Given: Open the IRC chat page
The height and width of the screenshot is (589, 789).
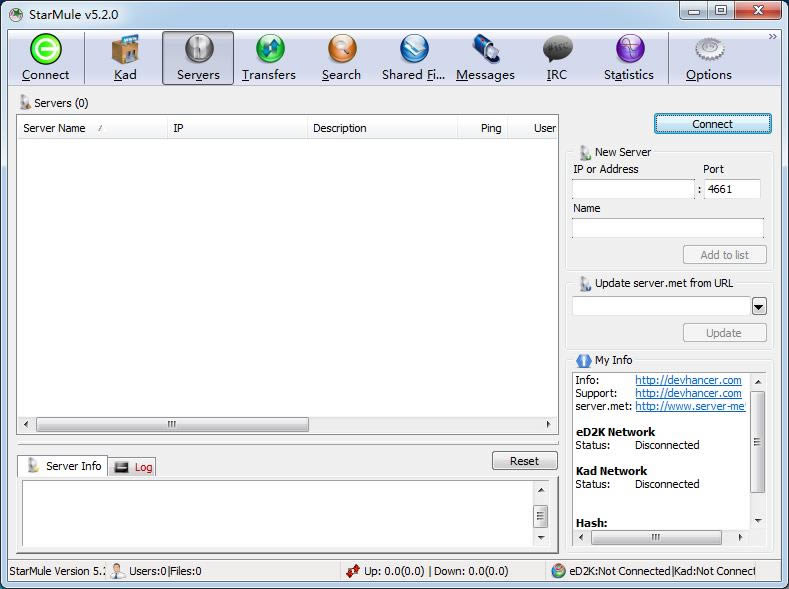Looking at the screenshot, I should 557,57.
